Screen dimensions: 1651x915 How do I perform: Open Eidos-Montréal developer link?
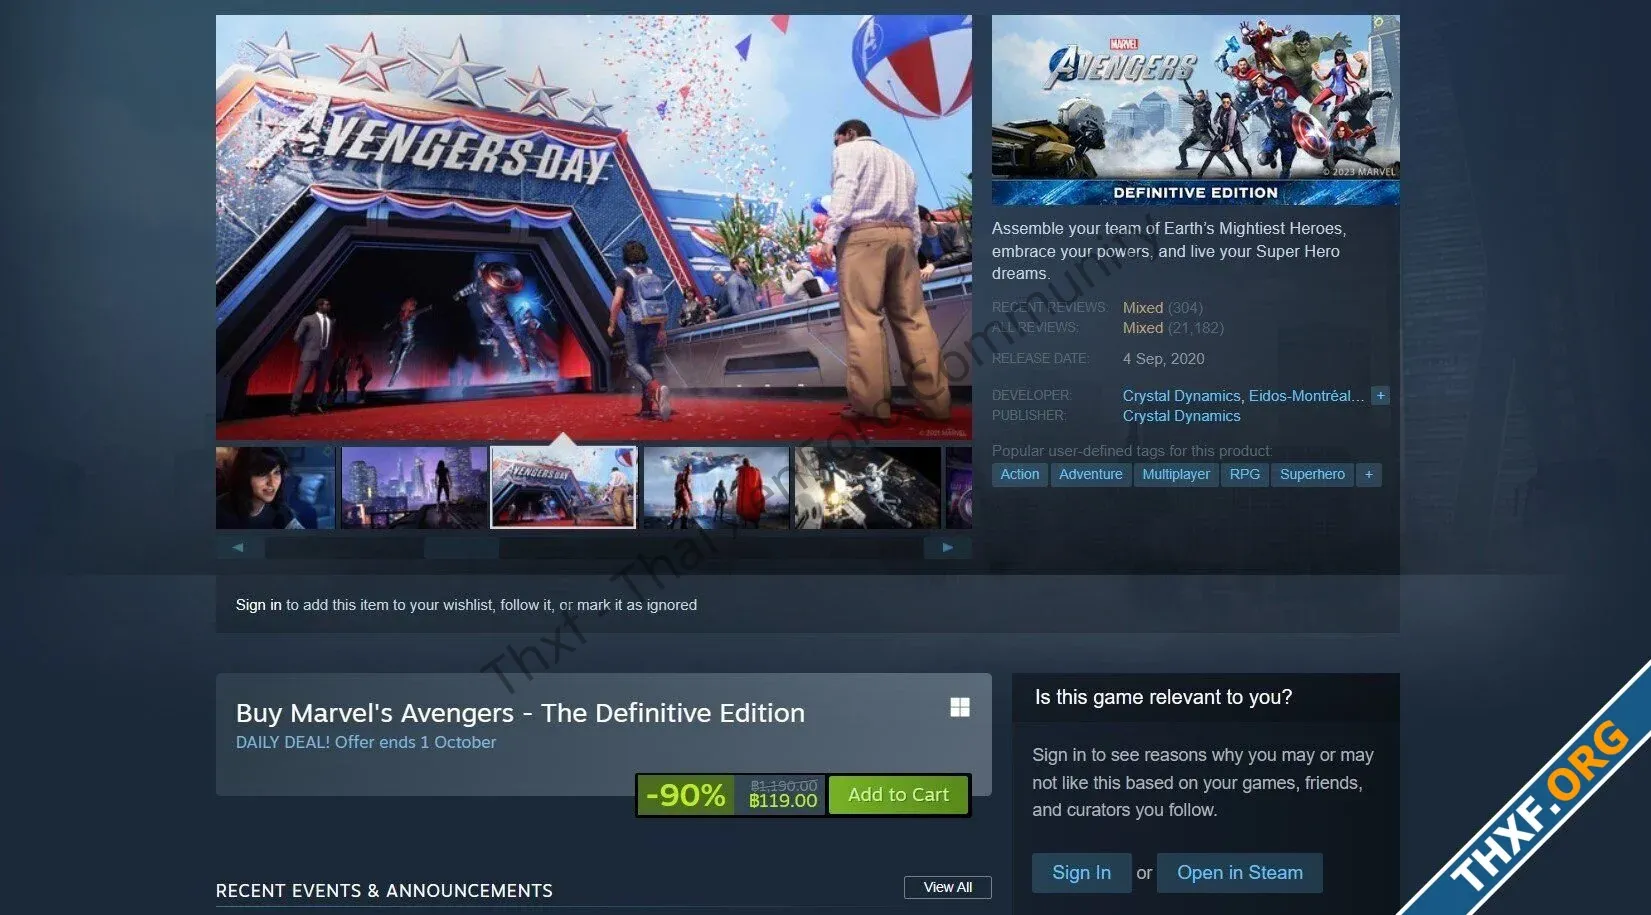click(1306, 396)
